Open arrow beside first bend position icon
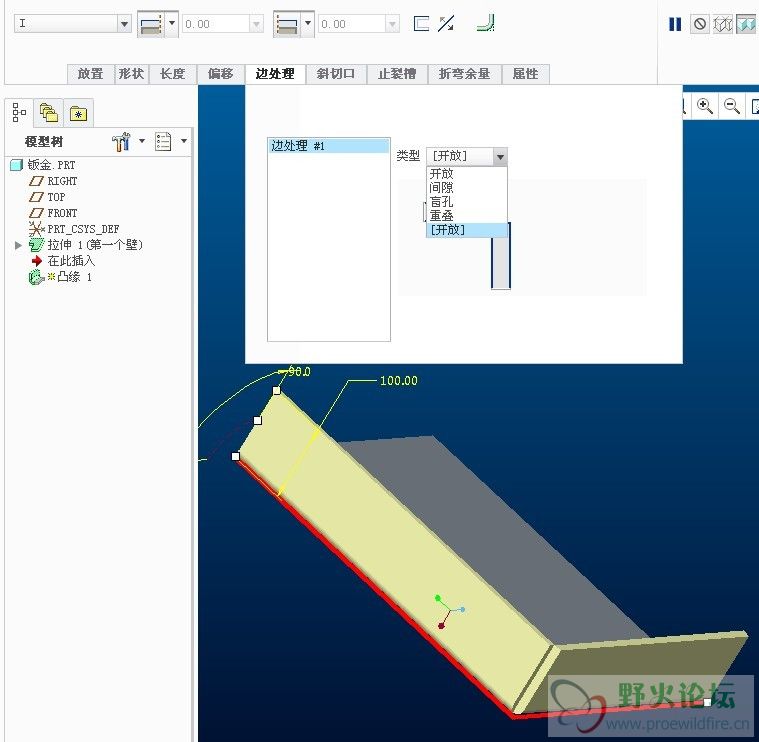The width and height of the screenshot is (759, 742). 171,24
